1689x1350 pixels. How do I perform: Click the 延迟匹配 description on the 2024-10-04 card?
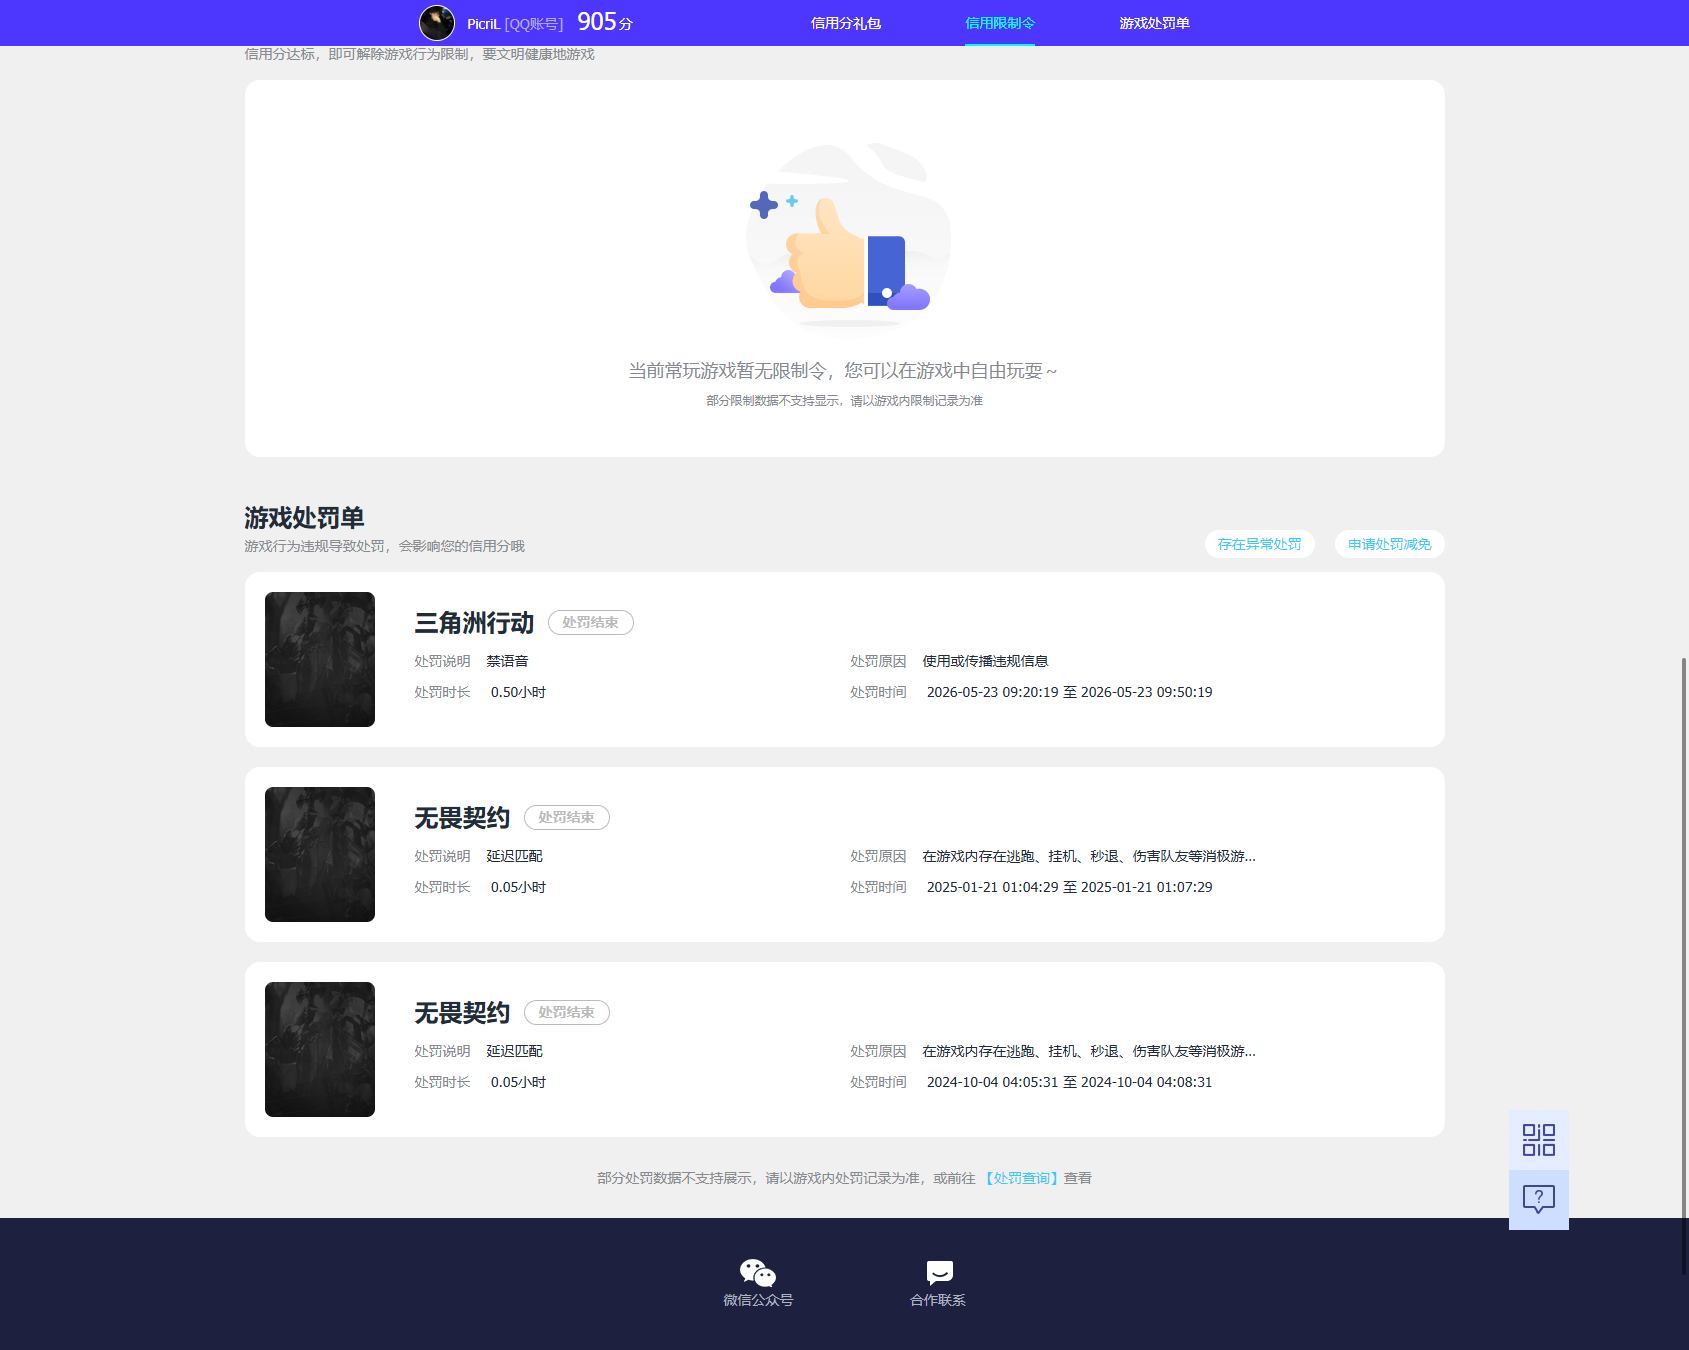(514, 1051)
